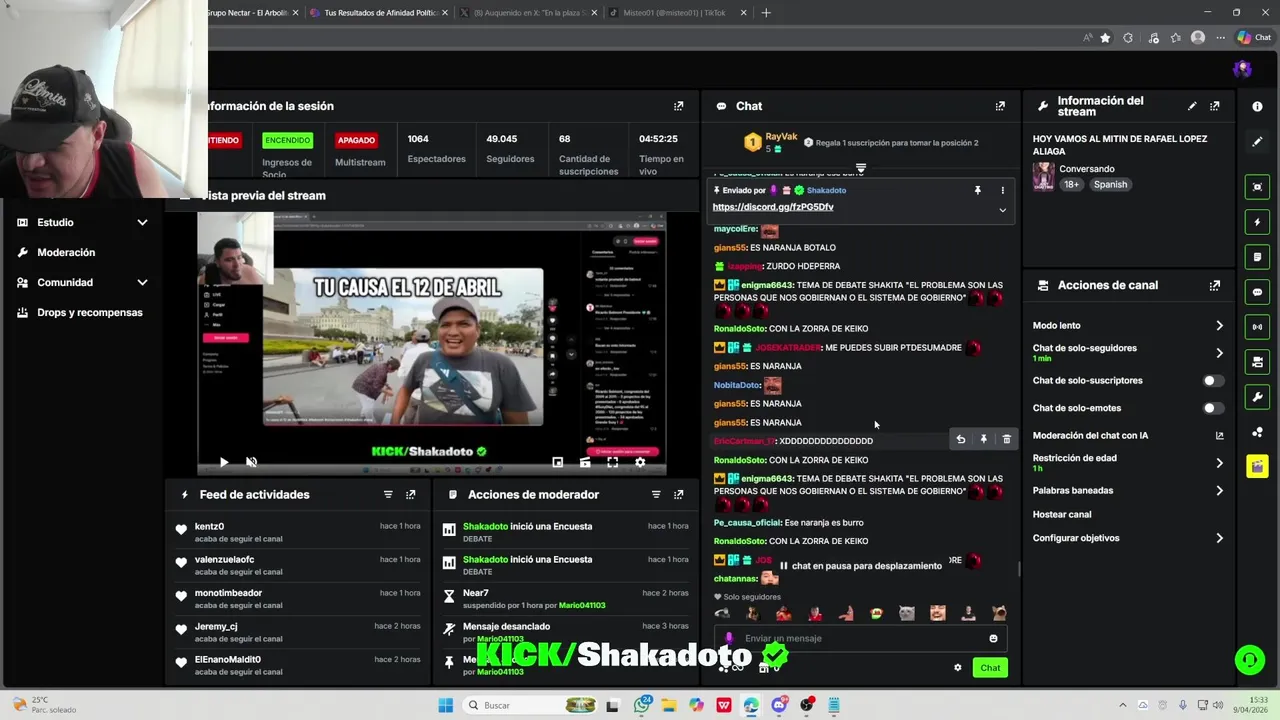The height and width of the screenshot is (720, 1280).
Task: Open the emoji picker in chat input
Action: [x=993, y=638]
